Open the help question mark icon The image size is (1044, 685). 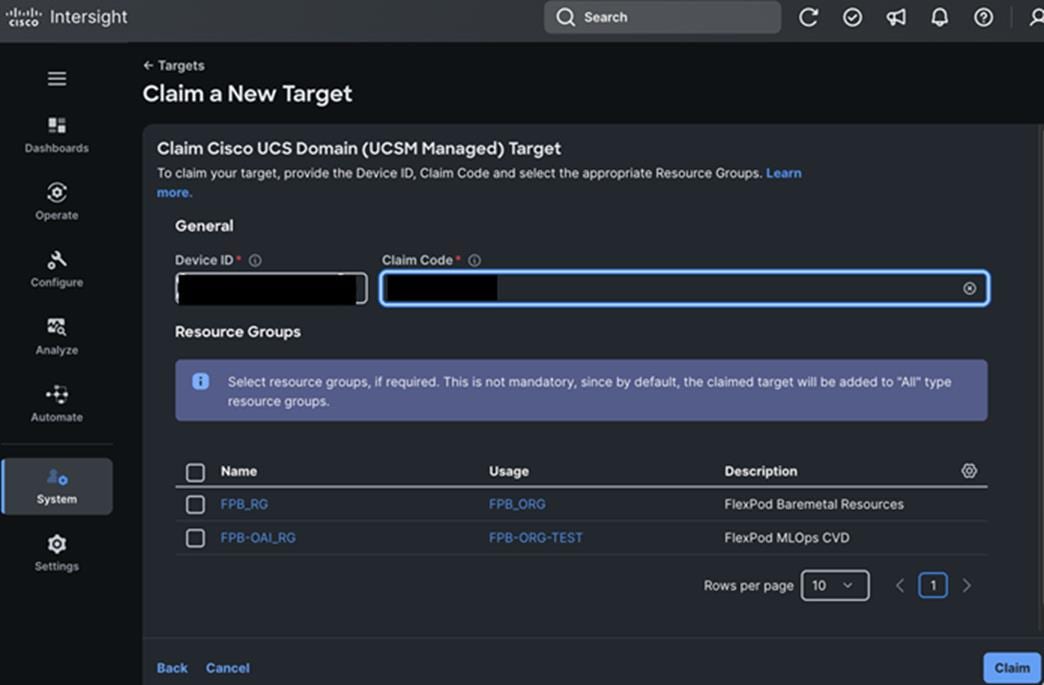983,17
